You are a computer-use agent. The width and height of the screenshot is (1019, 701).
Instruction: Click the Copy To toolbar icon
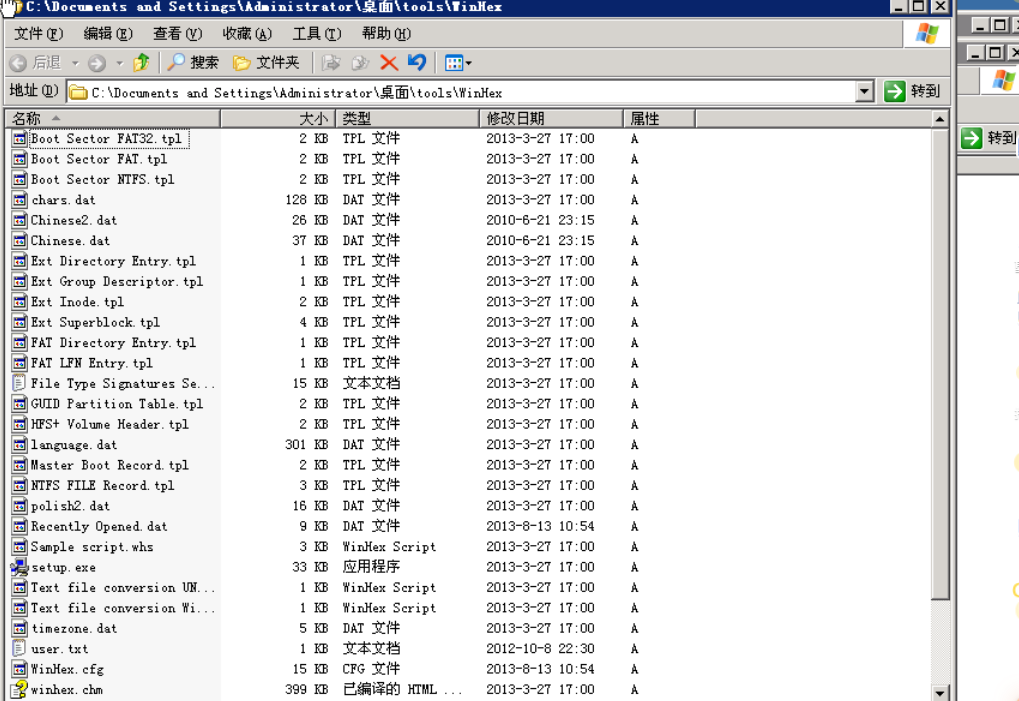point(360,62)
